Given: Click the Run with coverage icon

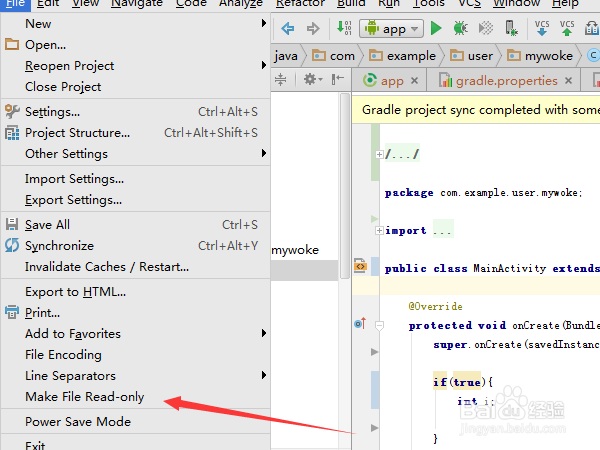Looking at the screenshot, I should tap(486, 28).
